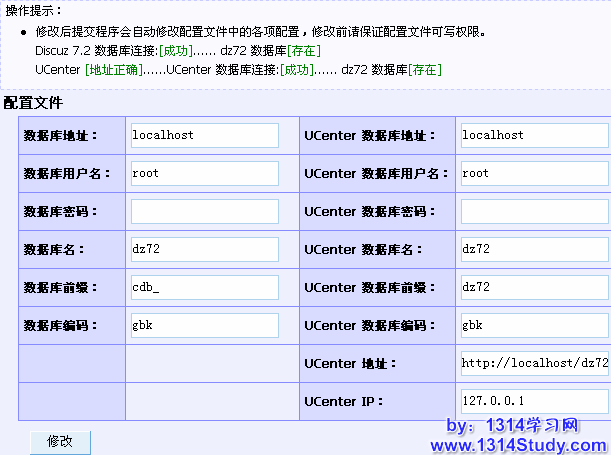Focus the 数据库地址 field containing localhost
The height and width of the screenshot is (455, 611).
tap(204, 135)
